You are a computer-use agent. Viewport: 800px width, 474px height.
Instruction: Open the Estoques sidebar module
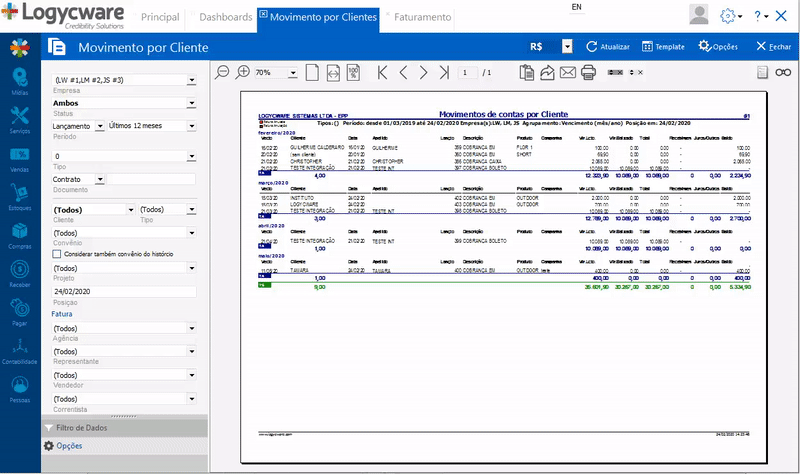pos(18,197)
